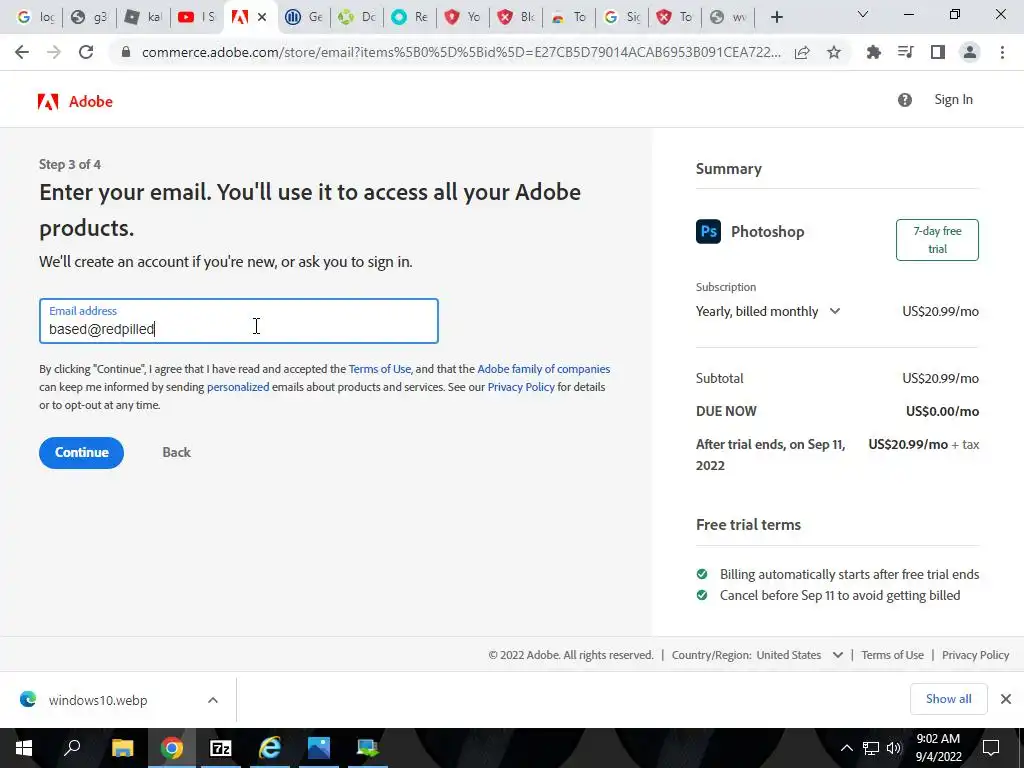This screenshot has width=1024, height=768.
Task: Click the browser forward arrow
Action: pyautogui.click(x=54, y=52)
